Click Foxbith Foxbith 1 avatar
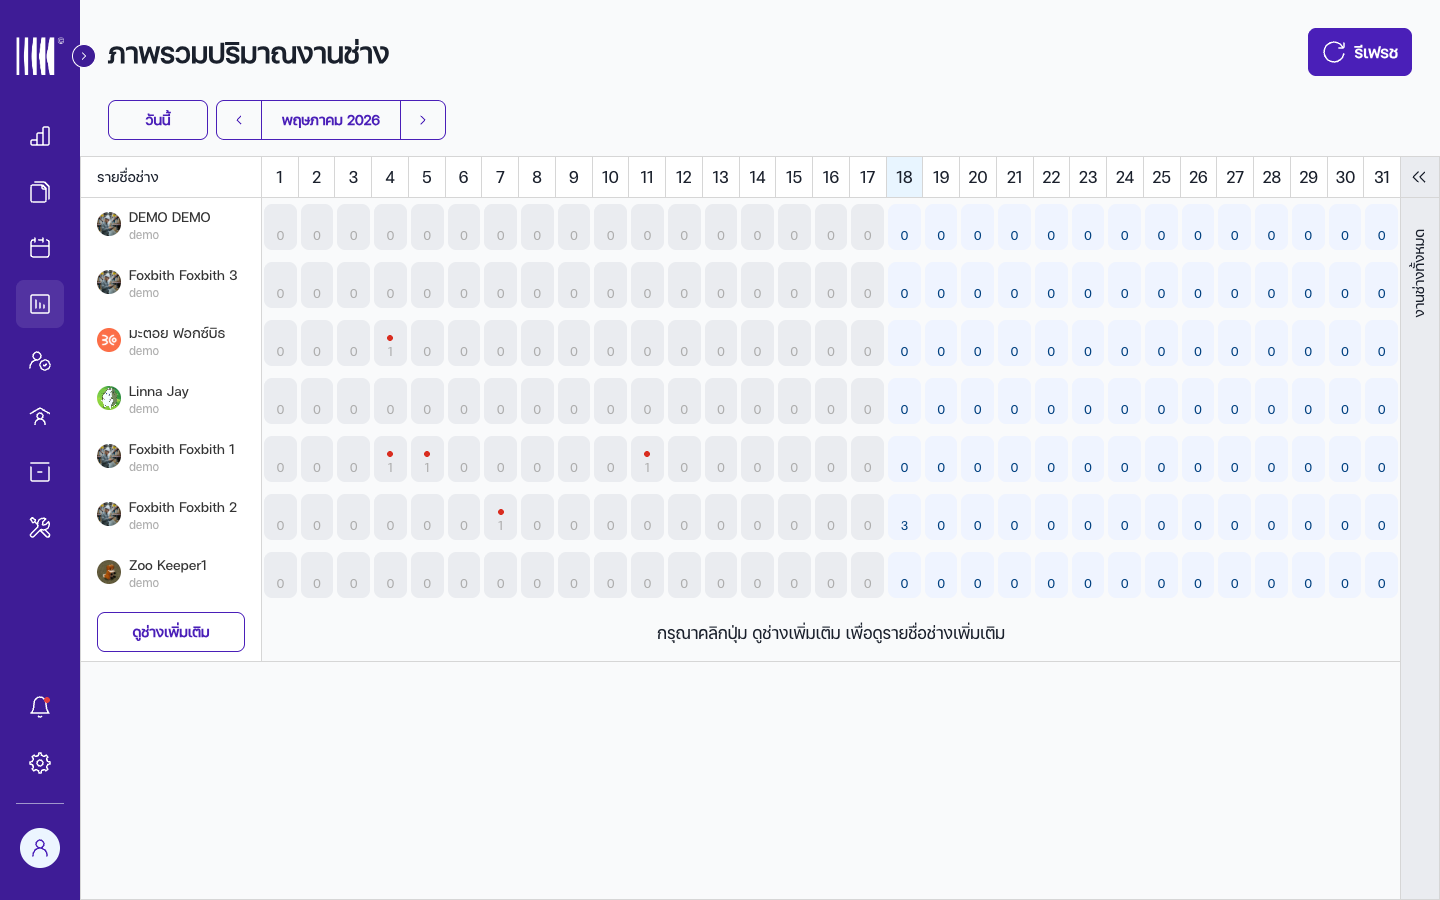Screen dimensions: 1440x900 coord(109,456)
